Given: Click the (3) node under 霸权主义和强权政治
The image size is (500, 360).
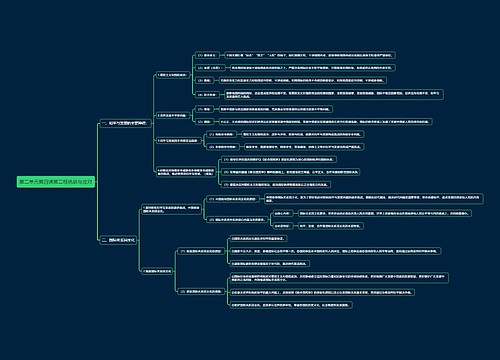Looking at the screenshot, I should pyautogui.click(x=204, y=80).
